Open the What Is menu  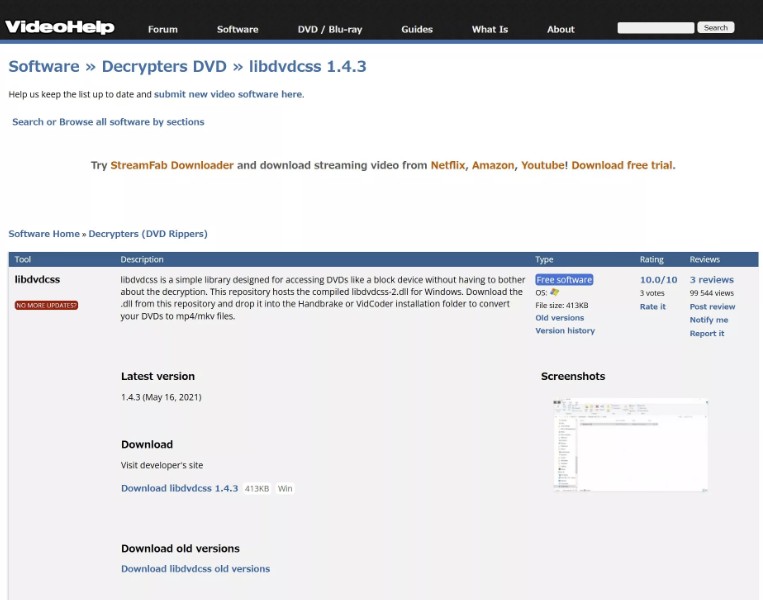coord(490,29)
